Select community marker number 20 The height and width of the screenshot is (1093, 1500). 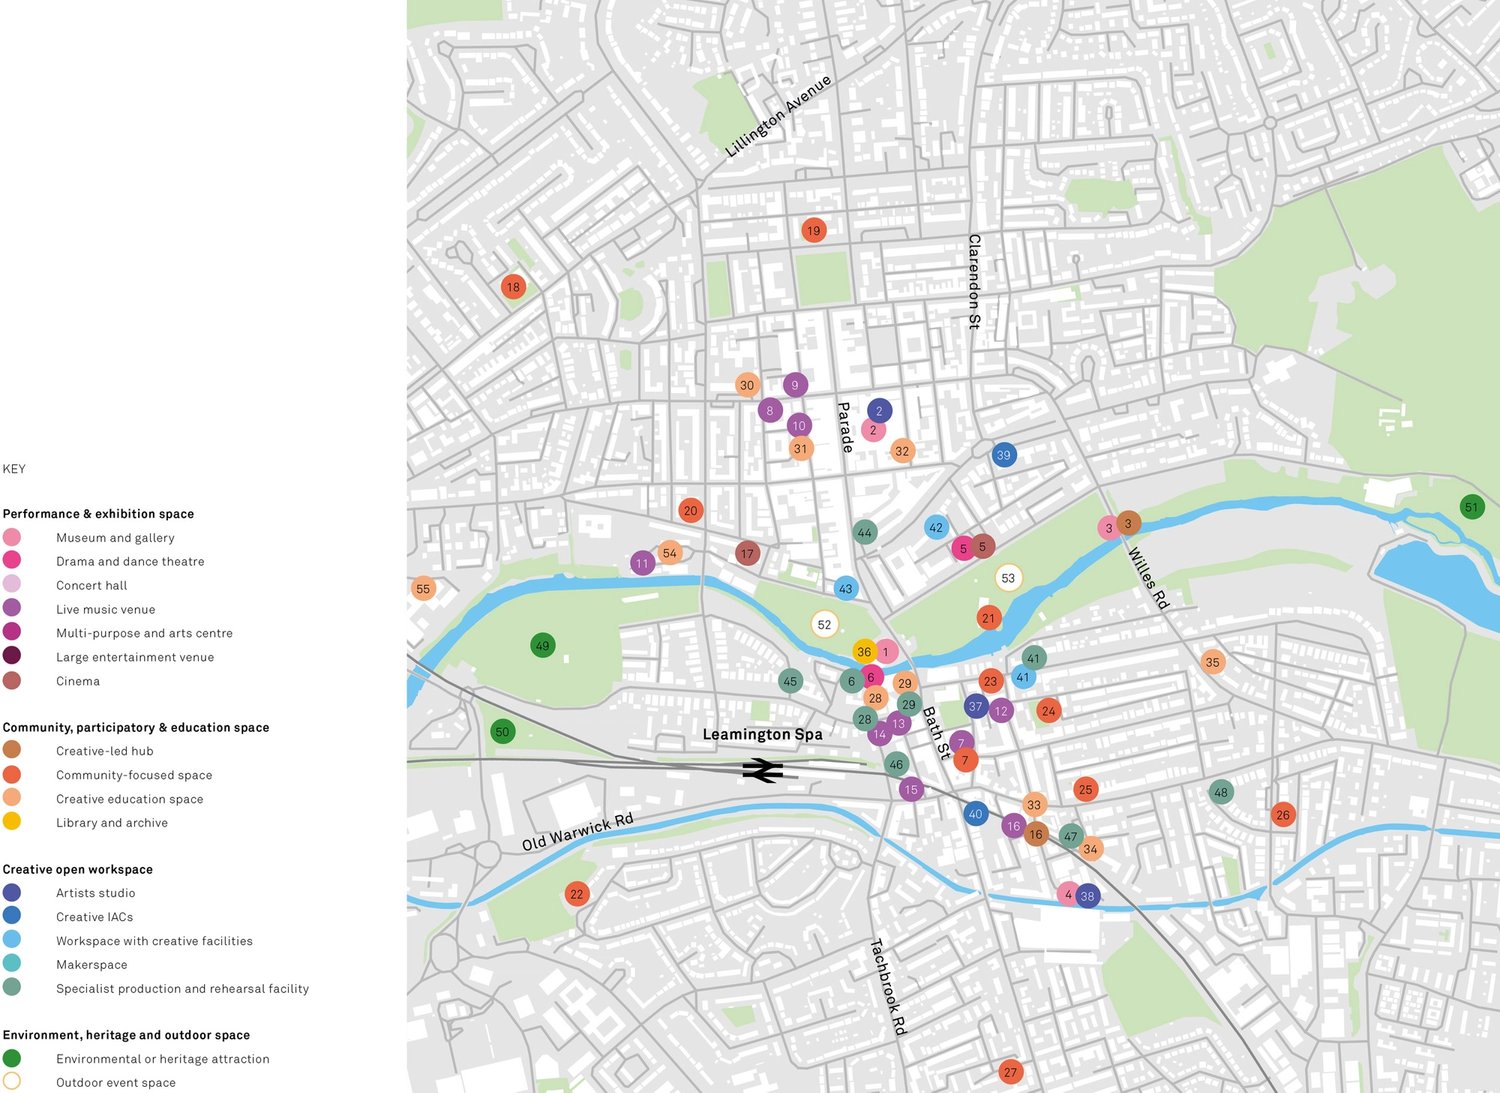tap(691, 511)
